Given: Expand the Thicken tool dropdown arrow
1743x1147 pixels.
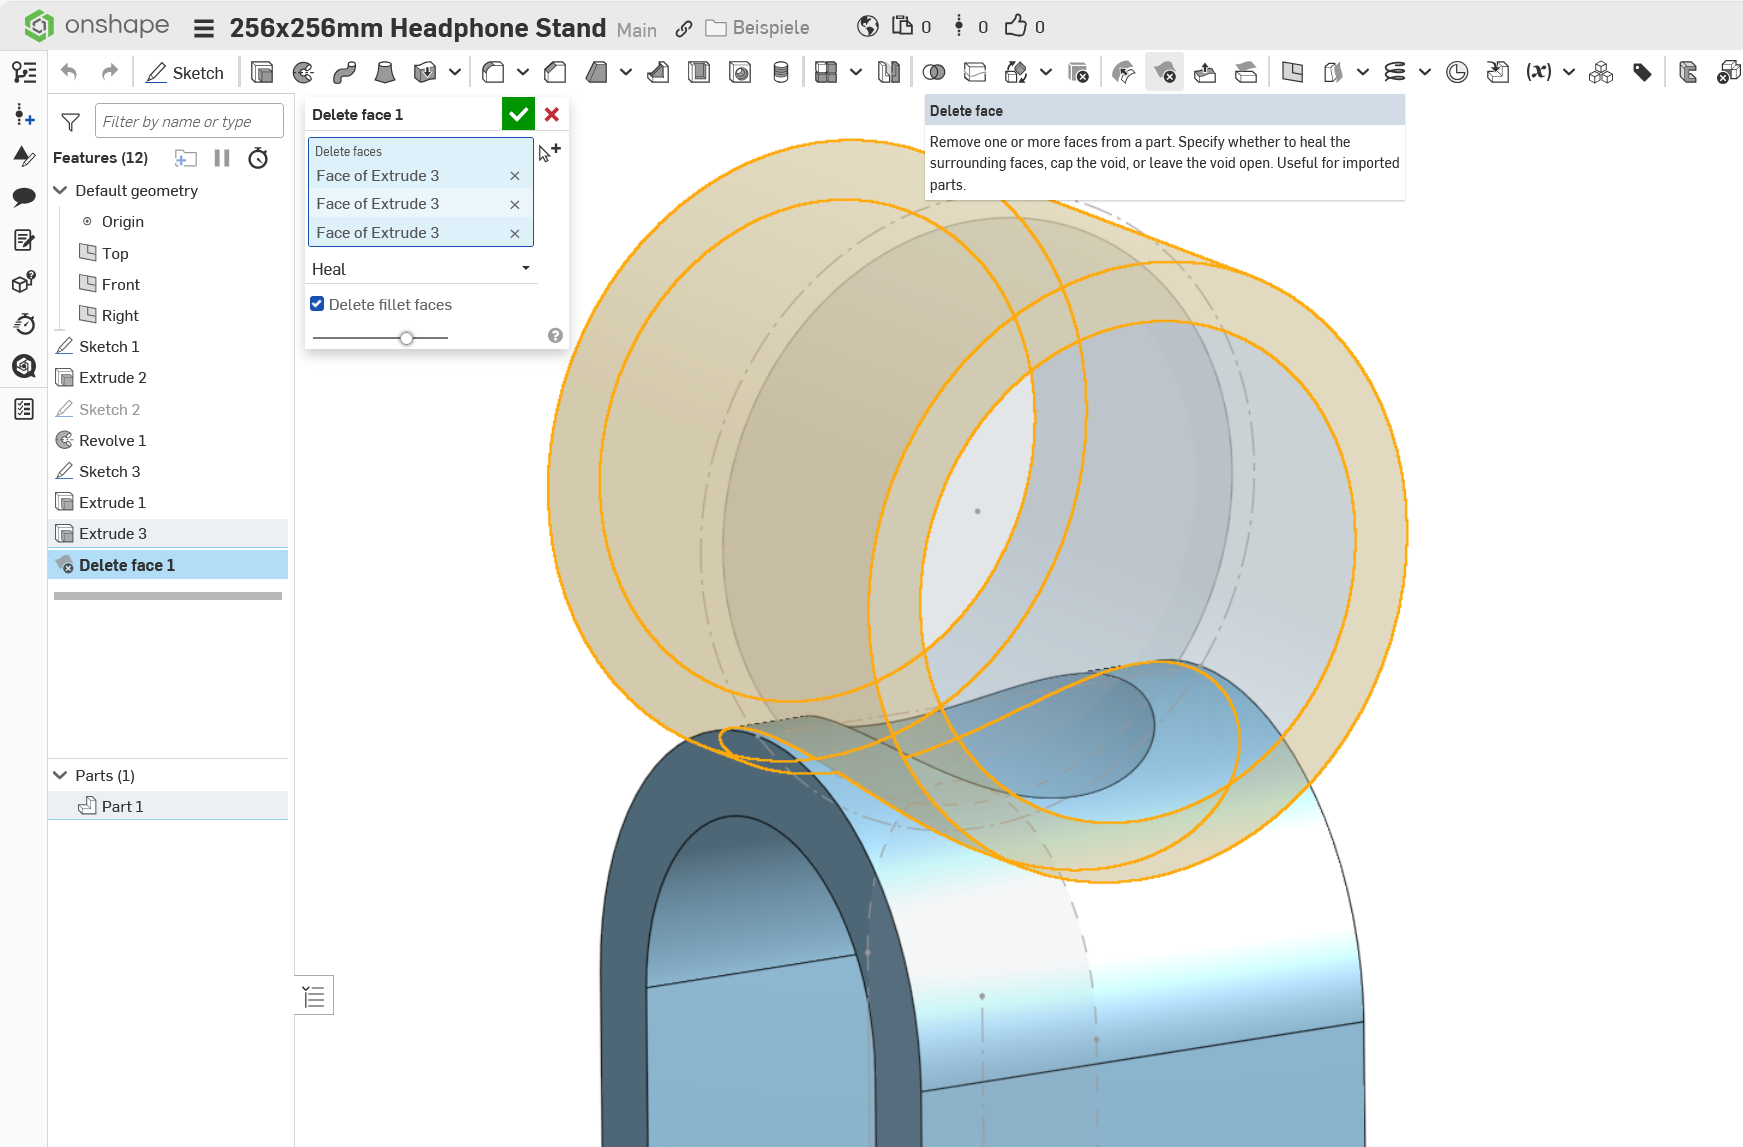Looking at the screenshot, I should (x=455, y=72).
